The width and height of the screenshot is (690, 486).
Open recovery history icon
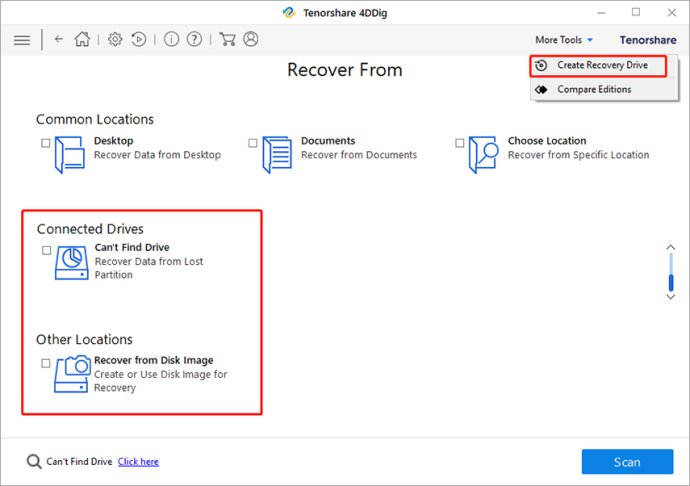(x=139, y=40)
